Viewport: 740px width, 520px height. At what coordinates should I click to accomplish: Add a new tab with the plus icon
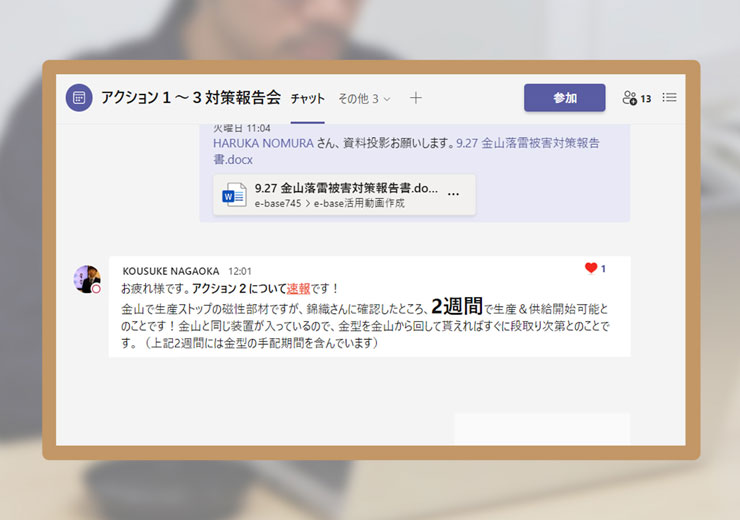(416, 98)
